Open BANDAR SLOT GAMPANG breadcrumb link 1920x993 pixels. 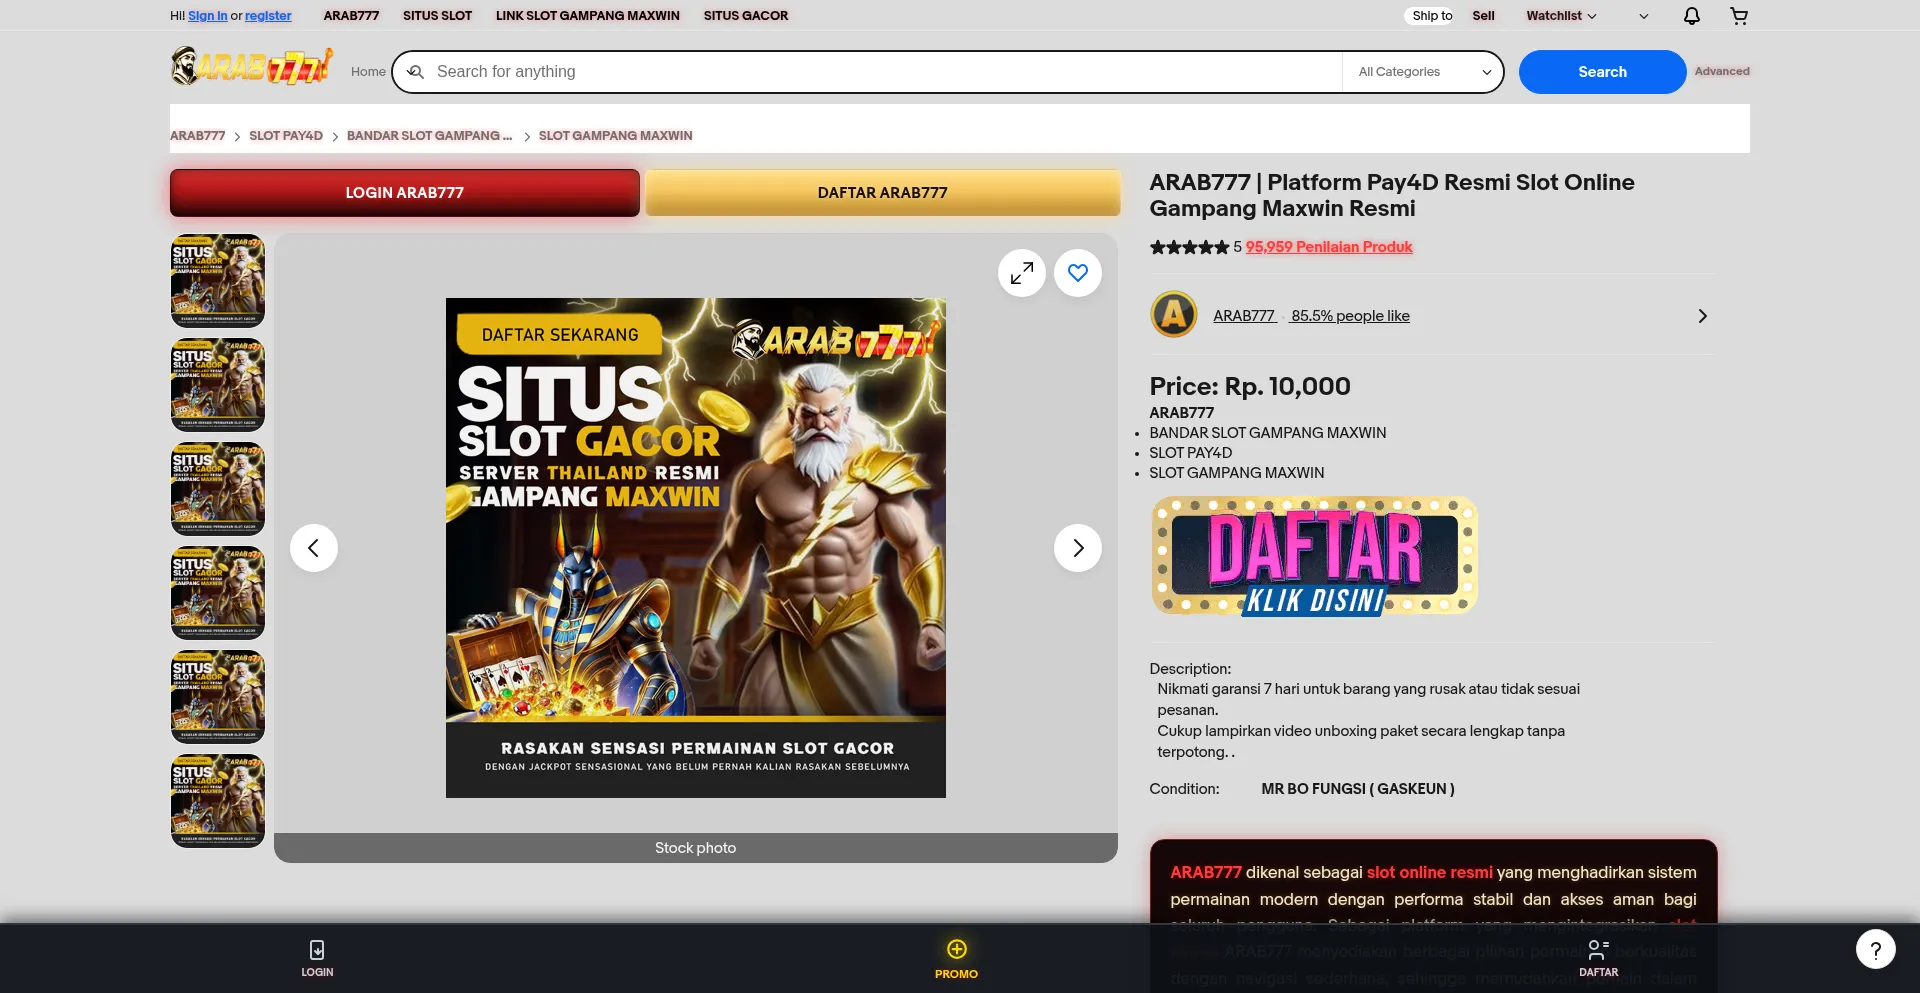pos(429,136)
